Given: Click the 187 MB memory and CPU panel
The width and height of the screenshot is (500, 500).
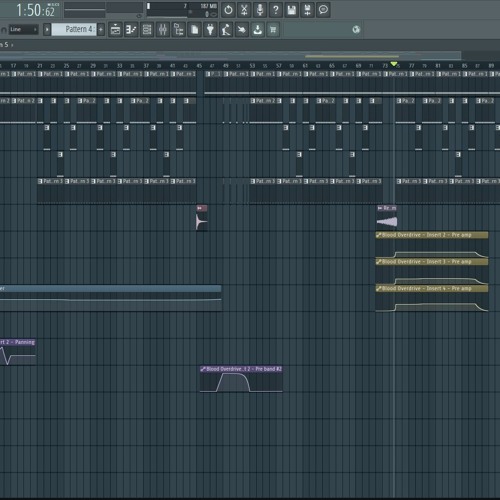Looking at the screenshot, I should 182,10.
